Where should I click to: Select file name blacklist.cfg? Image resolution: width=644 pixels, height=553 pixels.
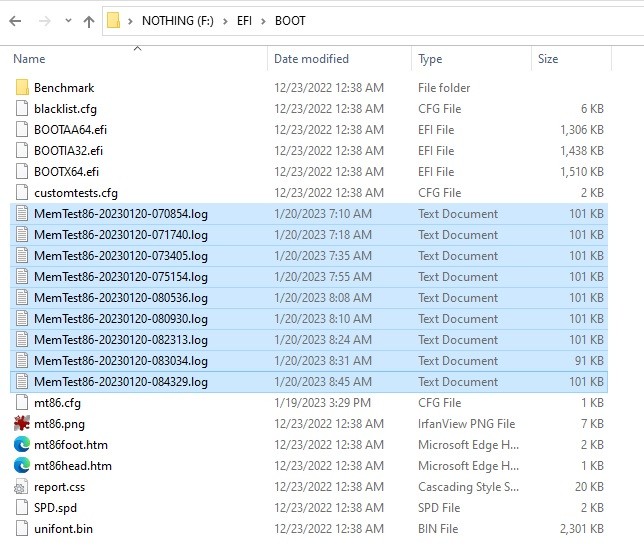(x=65, y=109)
